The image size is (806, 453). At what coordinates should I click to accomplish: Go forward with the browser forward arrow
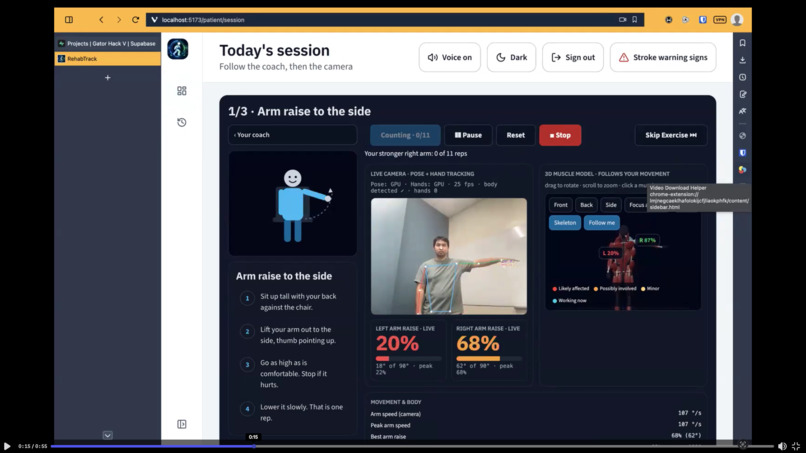point(119,20)
